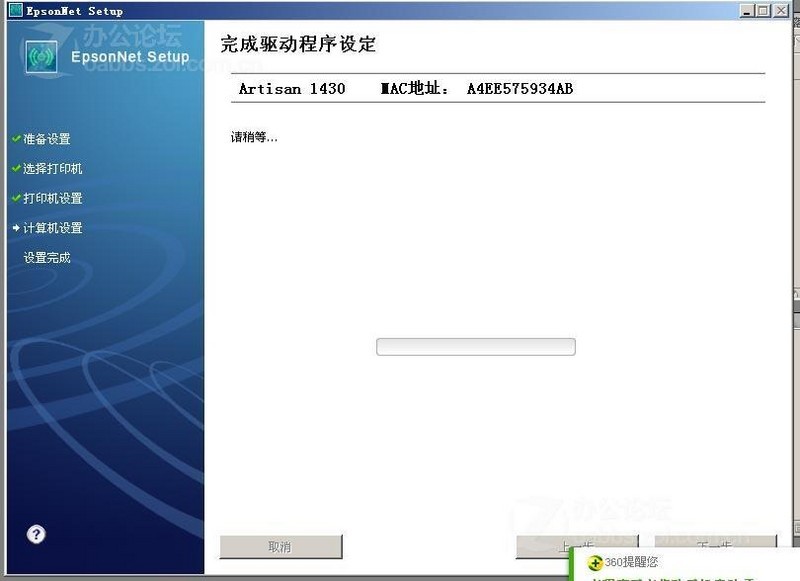Select the 设置完成 step in sidebar

pyautogui.click(x=46, y=258)
